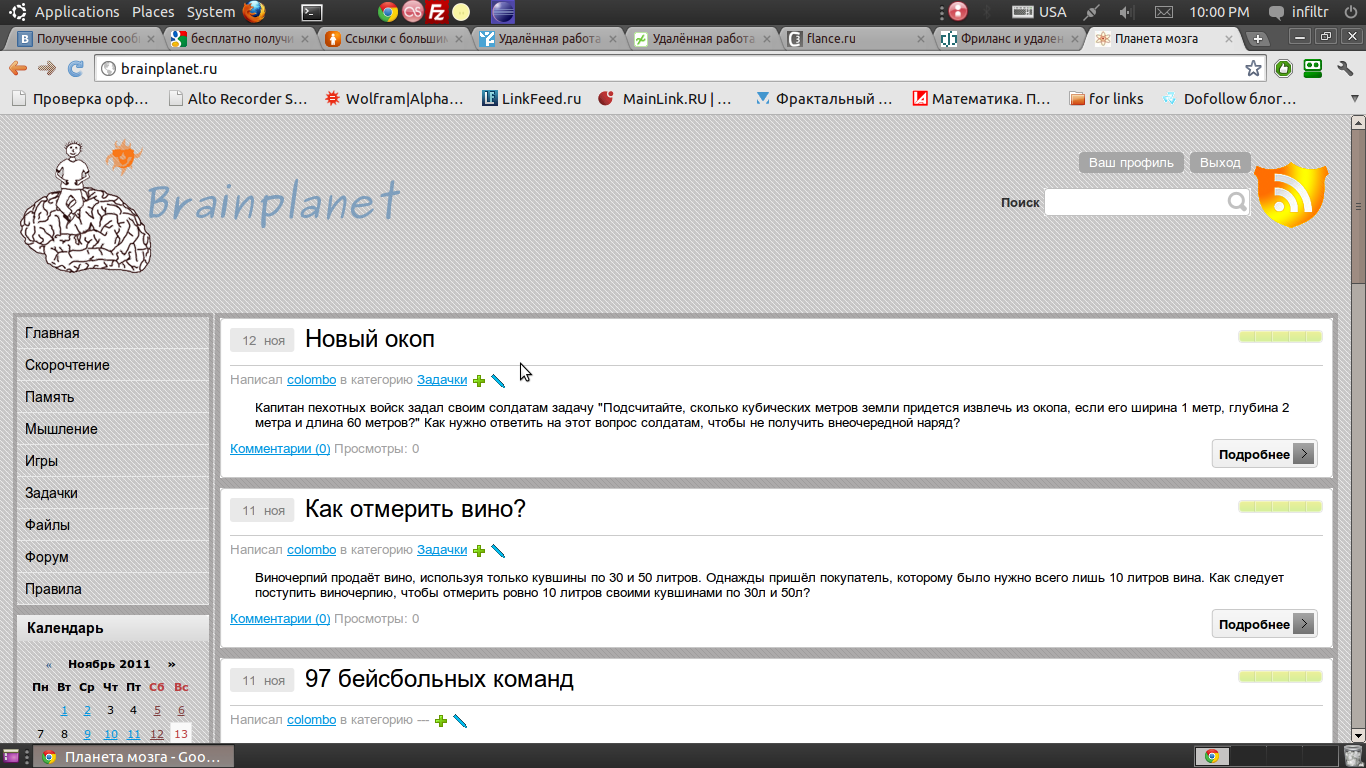This screenshot has width=1366, height=768.
Task: Reload the brainplanet.ru page
Action: click(75, 69)
